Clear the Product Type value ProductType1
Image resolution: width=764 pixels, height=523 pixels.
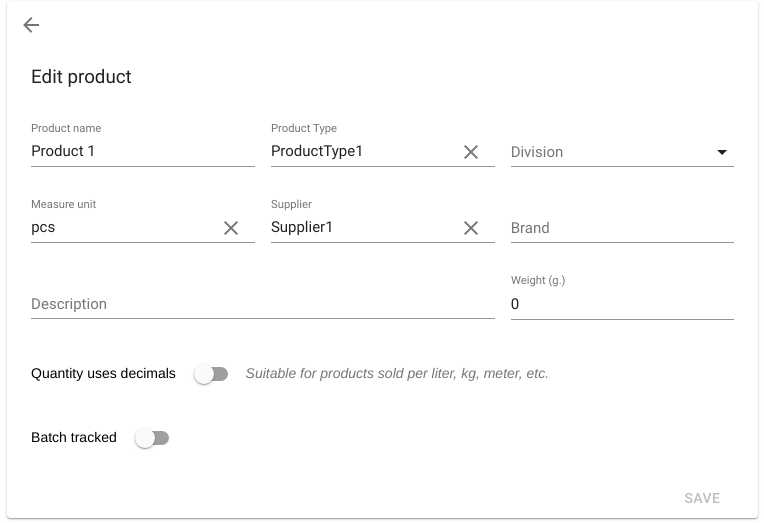coord(471,152)
